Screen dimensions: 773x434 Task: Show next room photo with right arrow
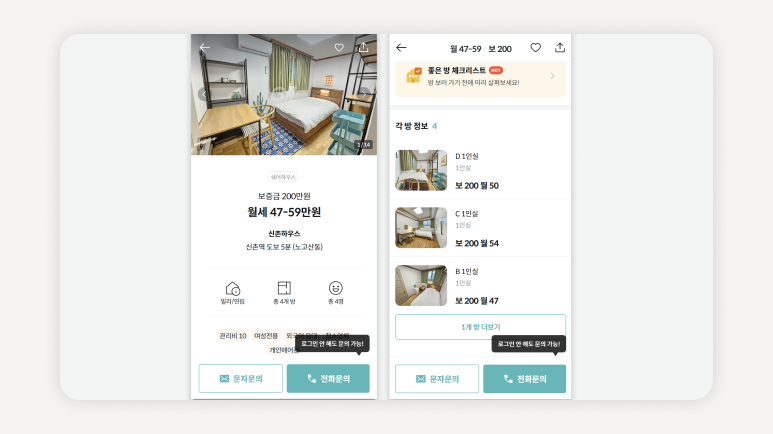364,93
